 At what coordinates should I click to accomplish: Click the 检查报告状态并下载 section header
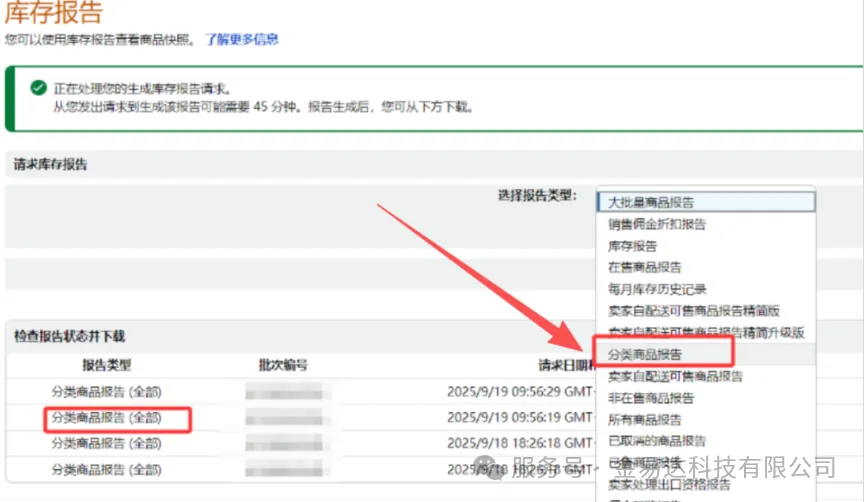pyautogui.click(x=69, y=336)
